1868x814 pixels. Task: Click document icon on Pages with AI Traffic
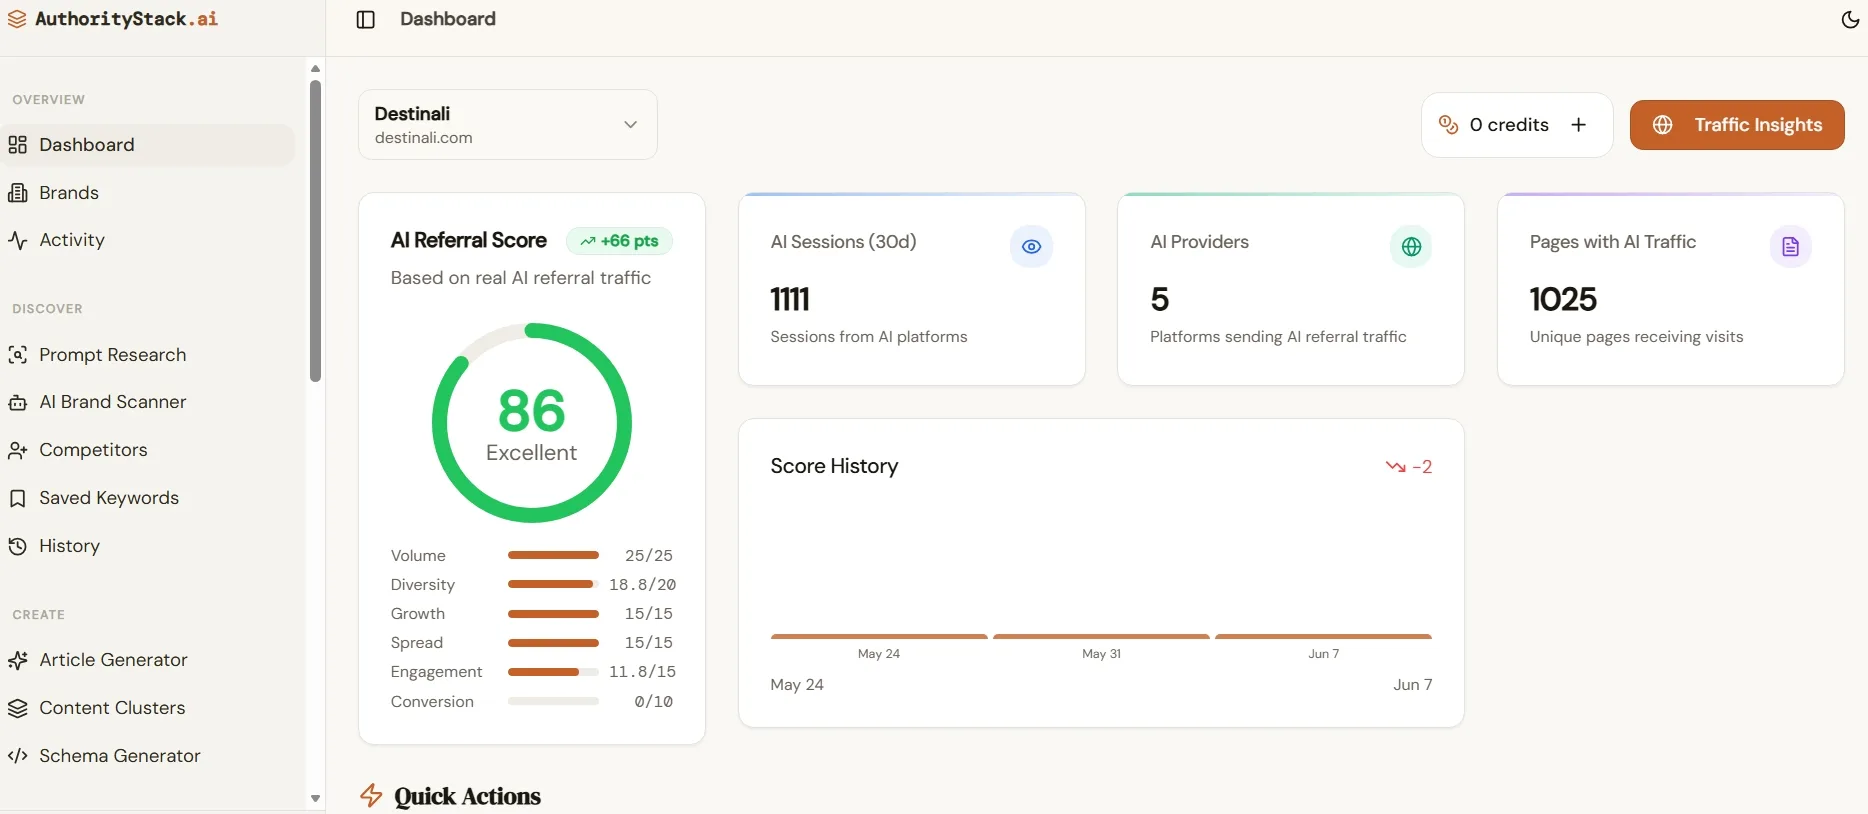(x=1790, y=246)
